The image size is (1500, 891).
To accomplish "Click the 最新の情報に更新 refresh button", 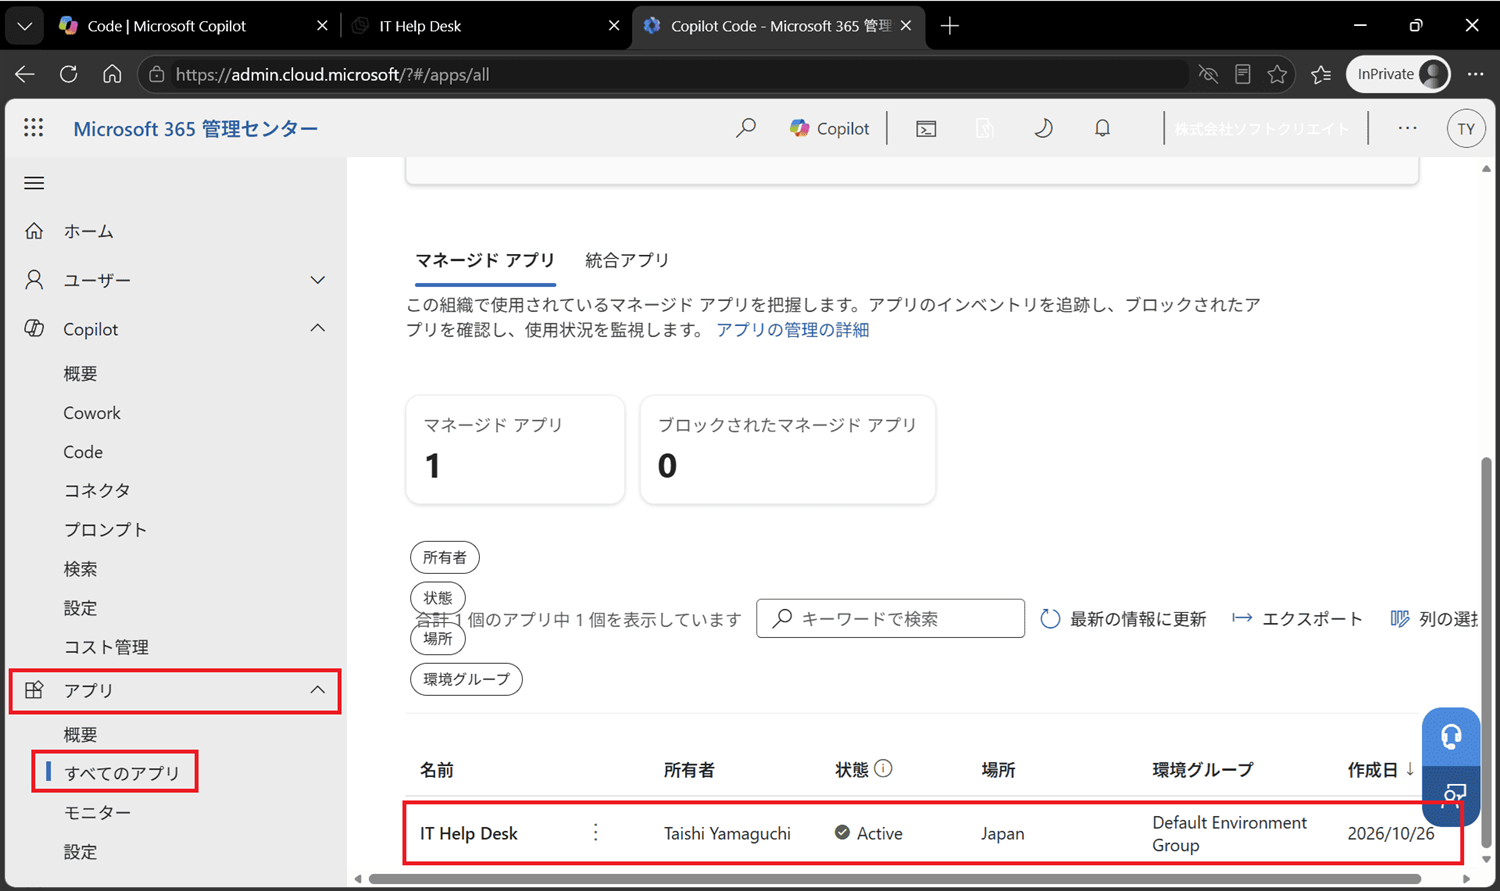I will click(1123, 619).
